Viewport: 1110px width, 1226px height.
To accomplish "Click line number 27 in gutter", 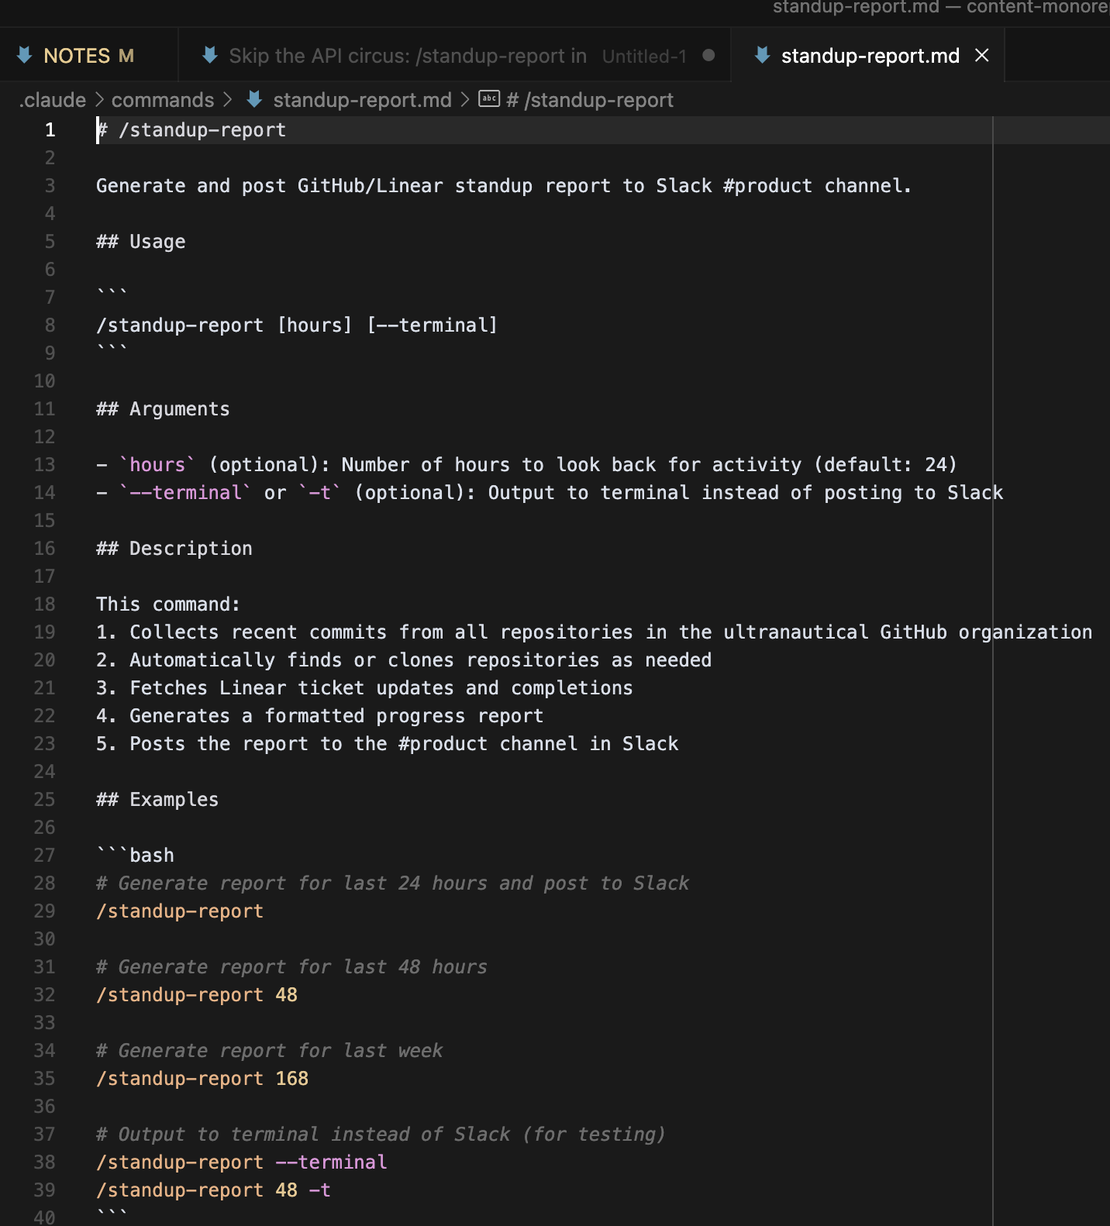I will 45,855.
